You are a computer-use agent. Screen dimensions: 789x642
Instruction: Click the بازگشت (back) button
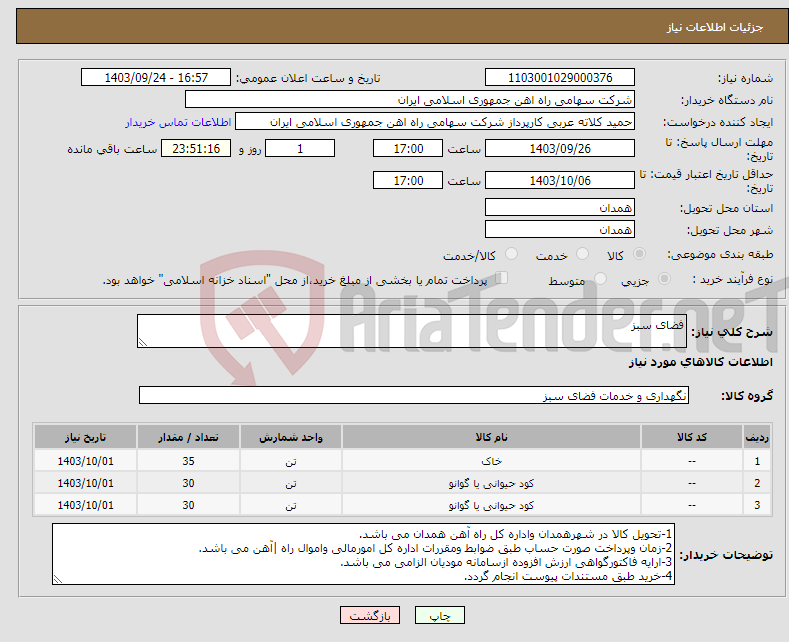(370, 615)
